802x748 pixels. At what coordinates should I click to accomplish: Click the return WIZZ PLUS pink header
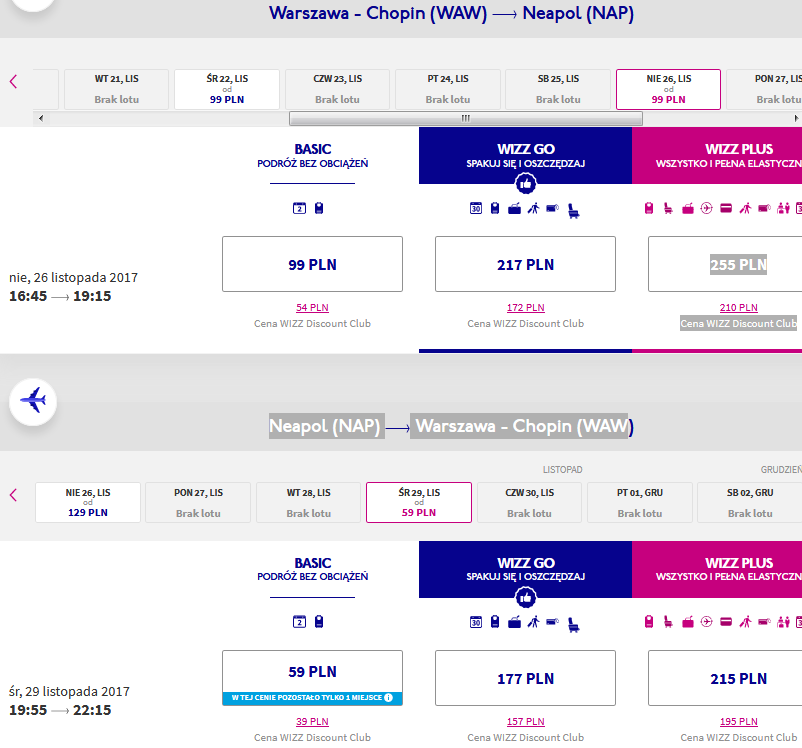[x=717, y=569]
